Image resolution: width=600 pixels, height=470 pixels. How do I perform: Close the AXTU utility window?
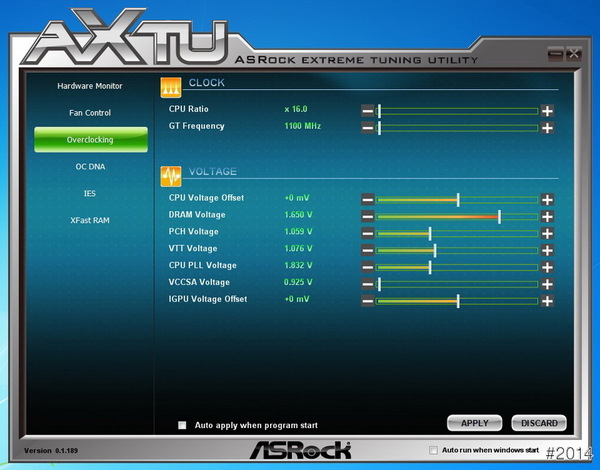(573, 54)
